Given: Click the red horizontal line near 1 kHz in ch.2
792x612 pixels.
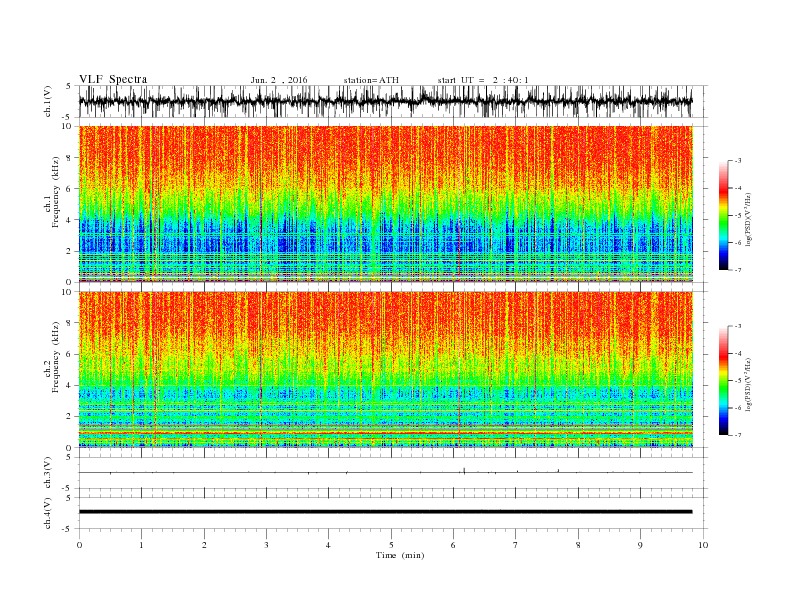Looking at the screenshot, I should [x=385, y=433].
